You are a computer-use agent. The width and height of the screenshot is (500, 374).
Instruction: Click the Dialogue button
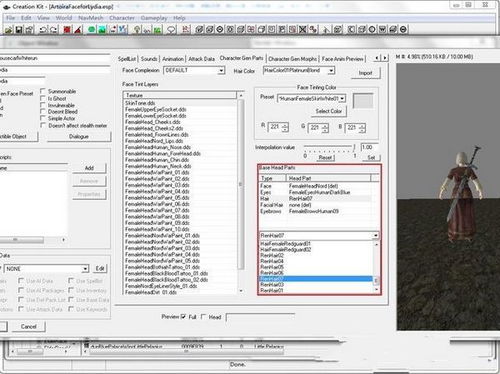(x=79, y=137)
